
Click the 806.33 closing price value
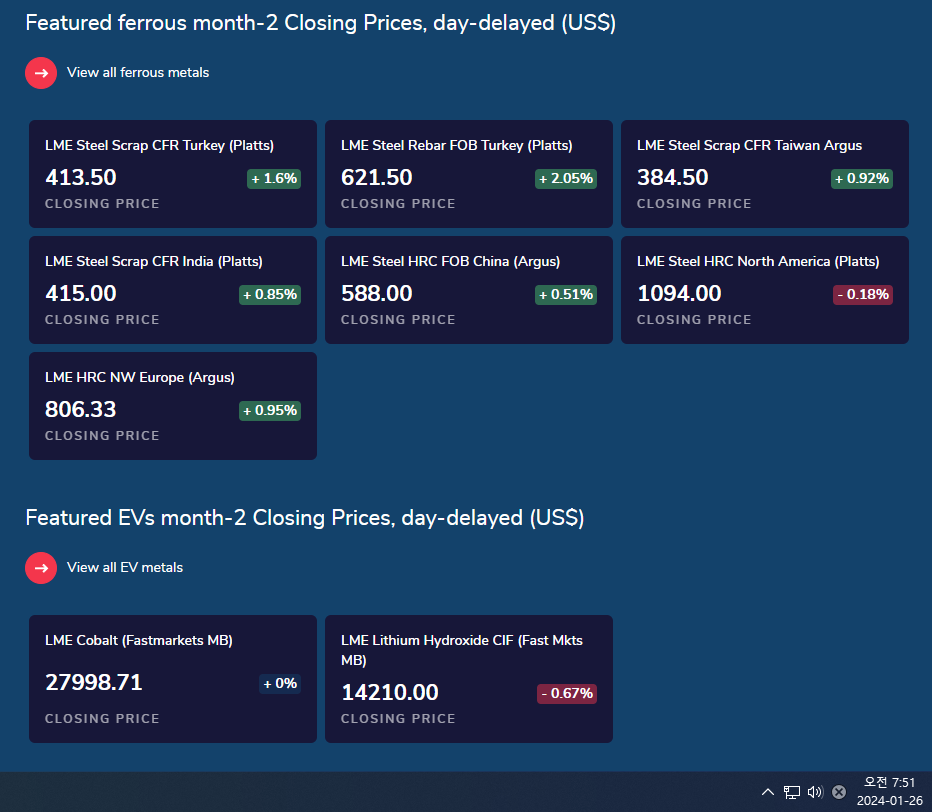click(81, 410)
